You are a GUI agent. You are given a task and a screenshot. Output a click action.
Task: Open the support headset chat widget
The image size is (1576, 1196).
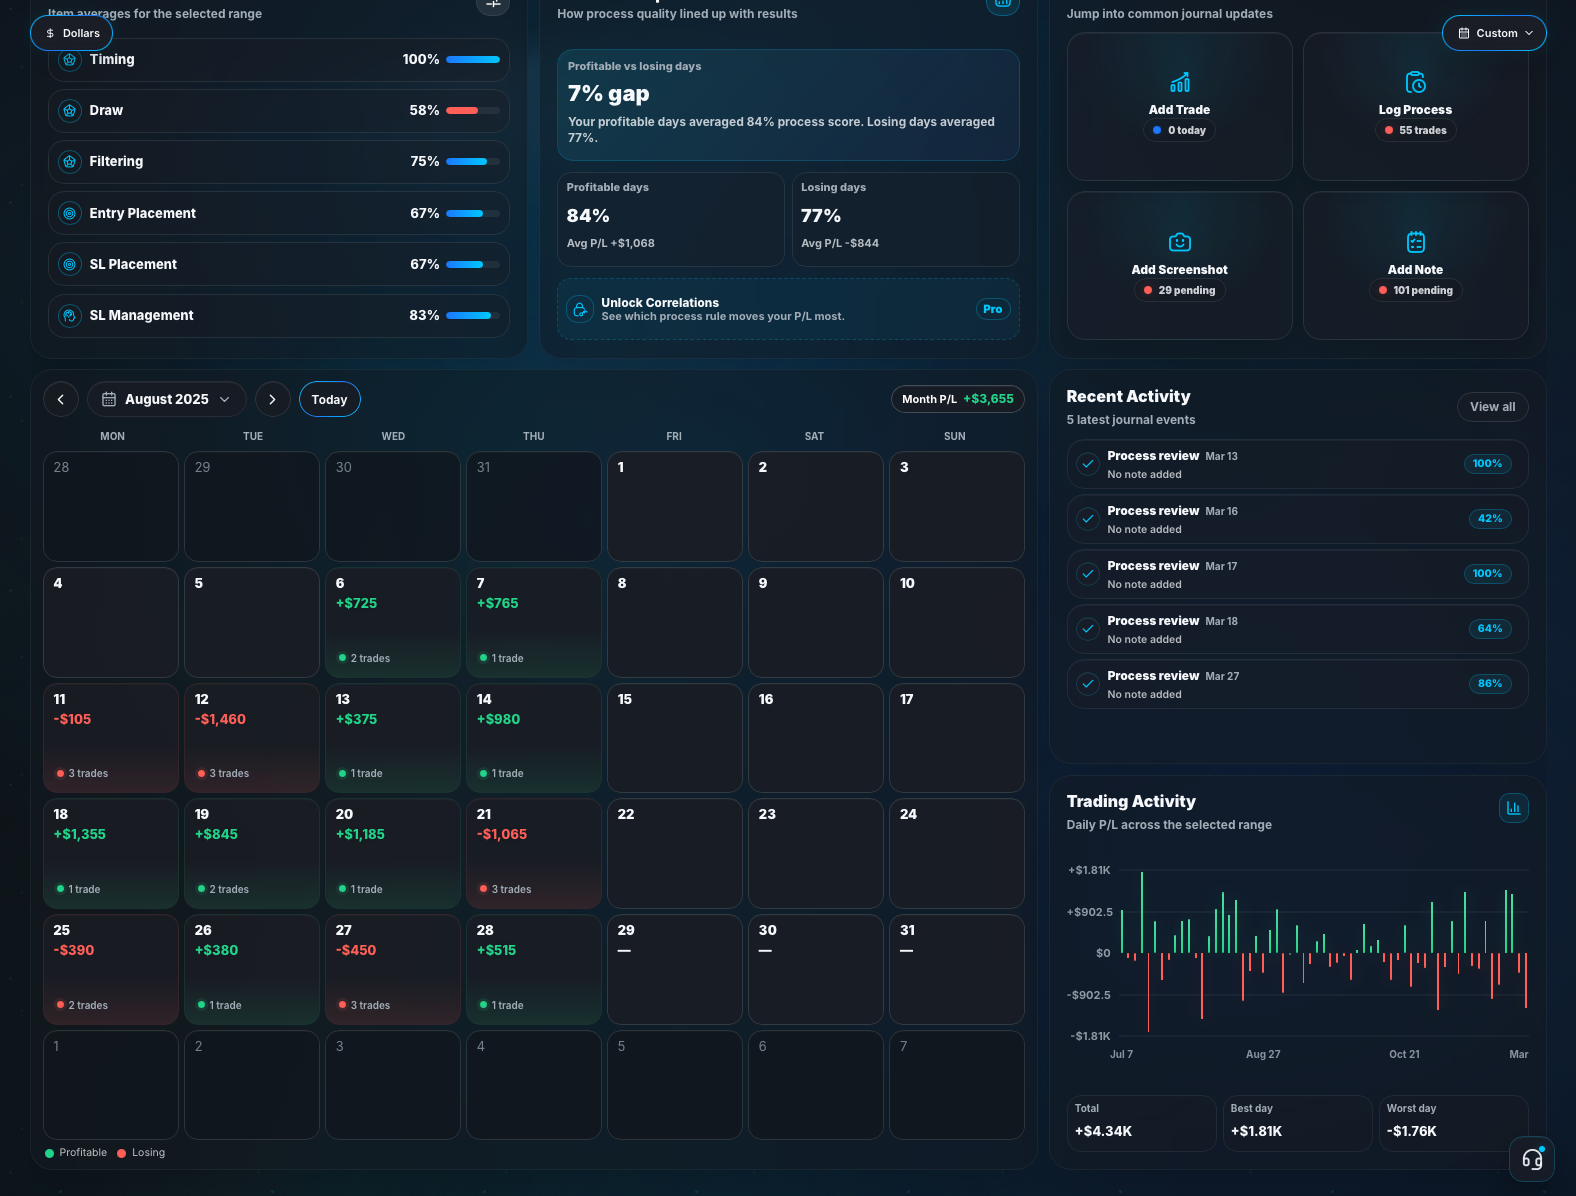point(1532,1159)
